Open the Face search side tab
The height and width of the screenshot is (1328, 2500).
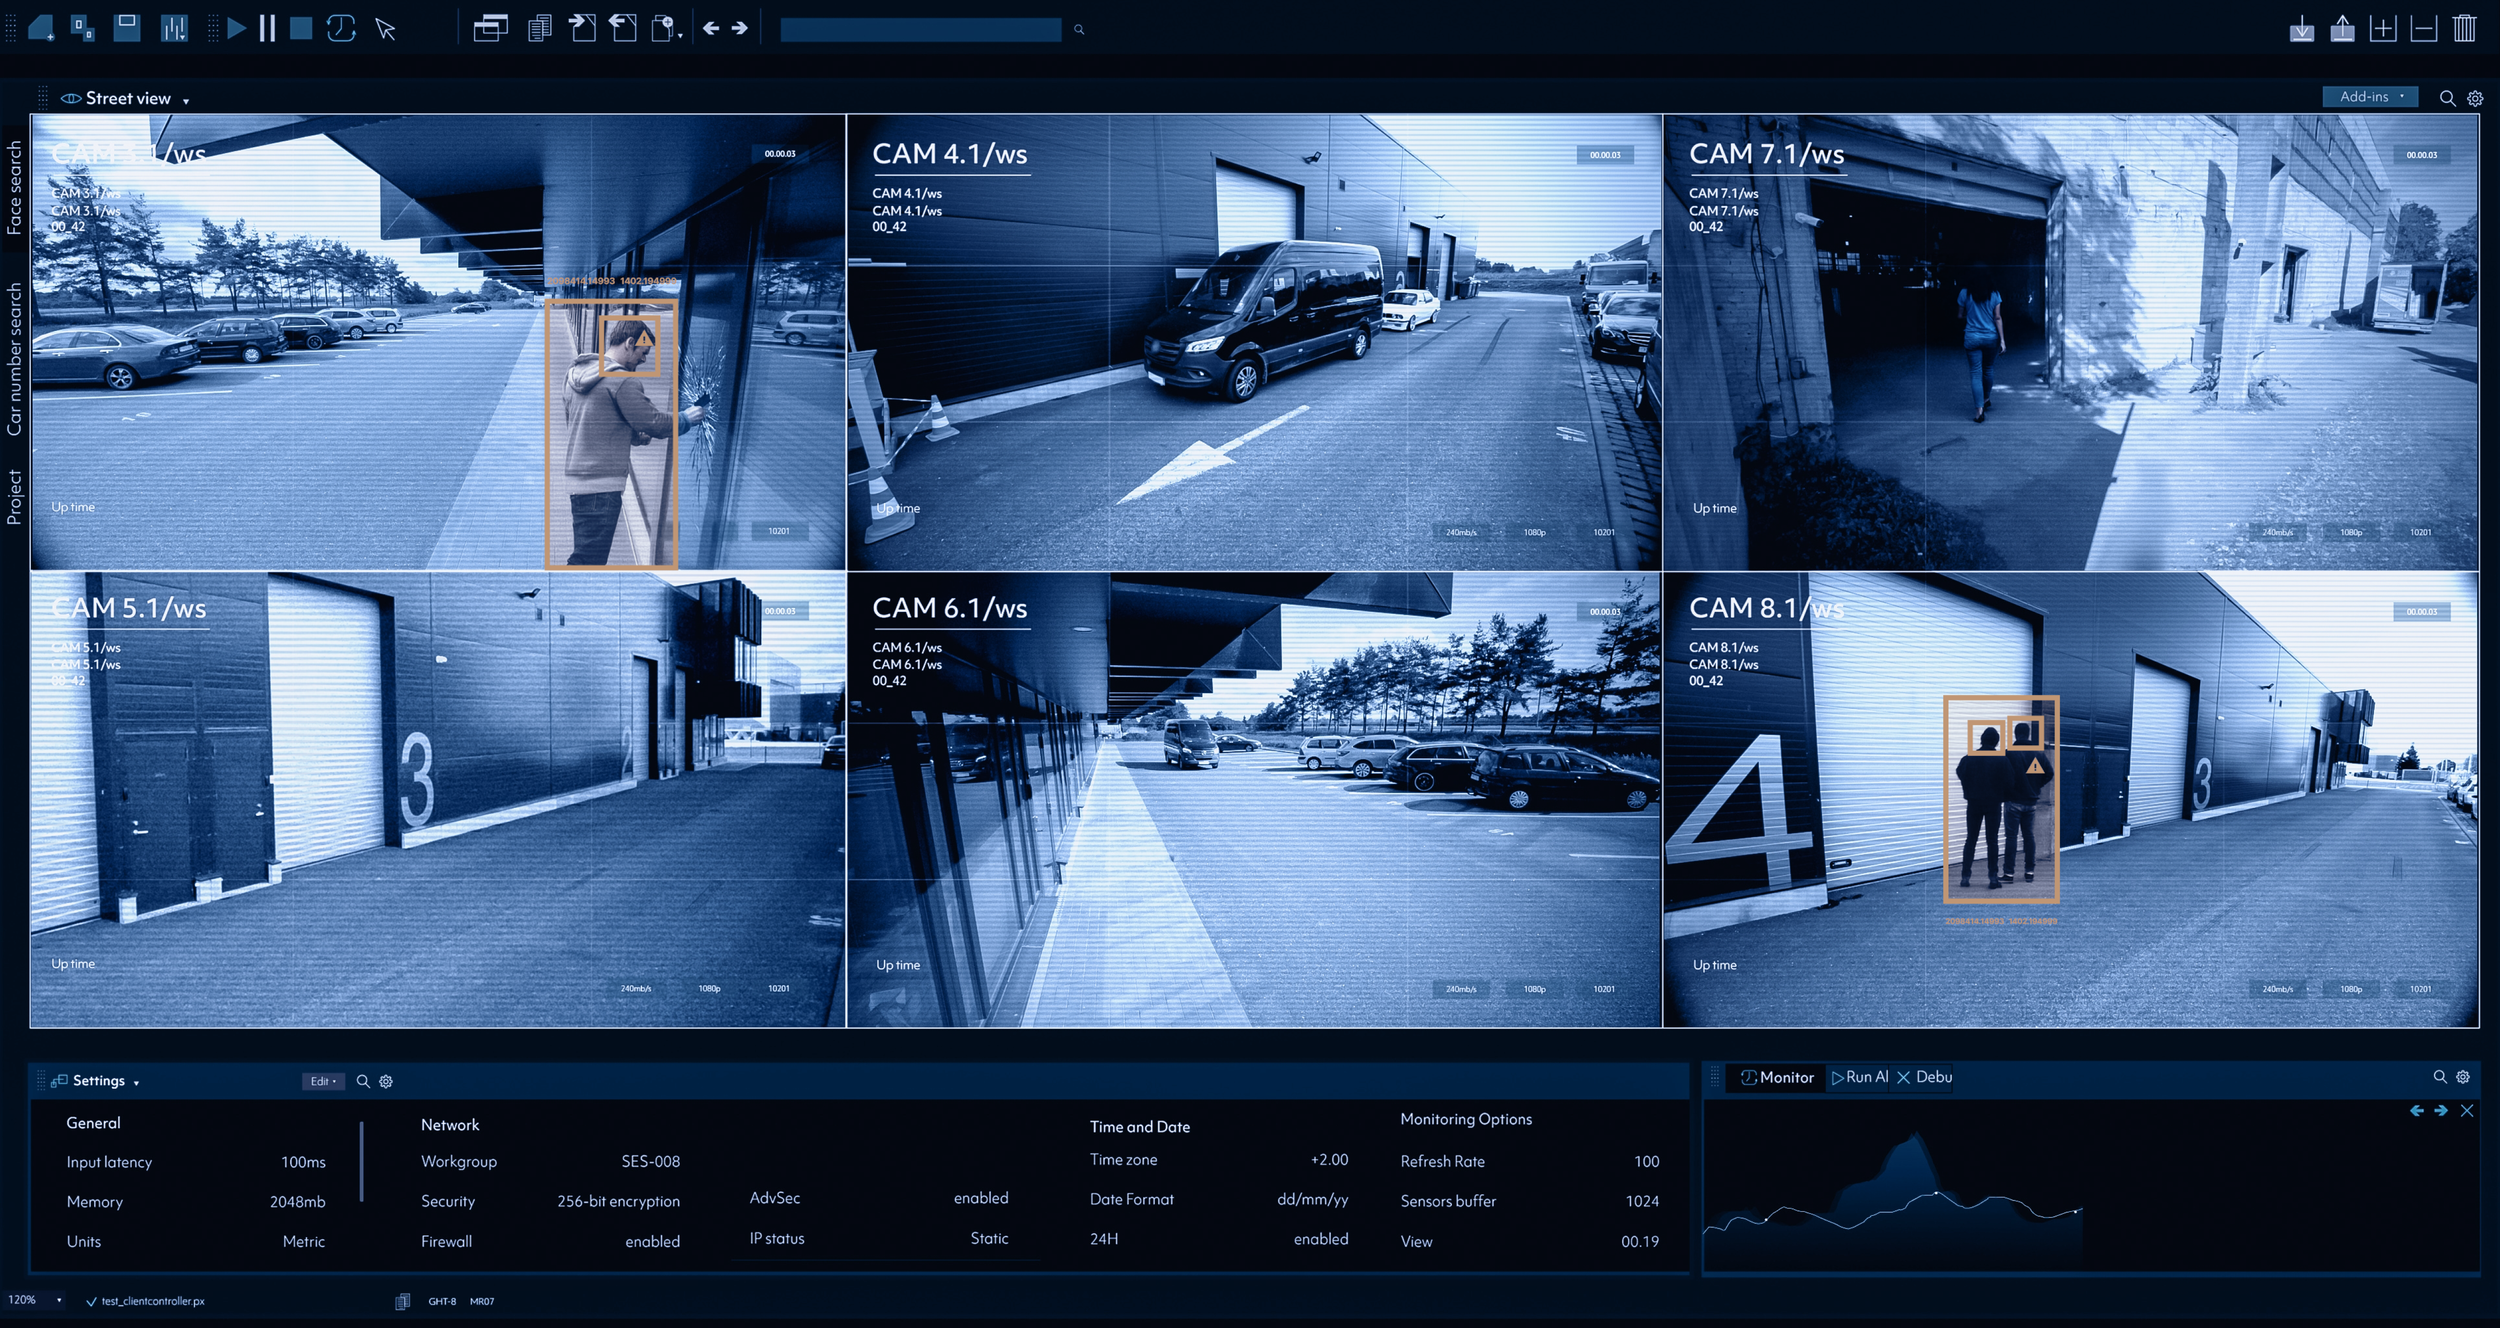click(x=14, y=187)
